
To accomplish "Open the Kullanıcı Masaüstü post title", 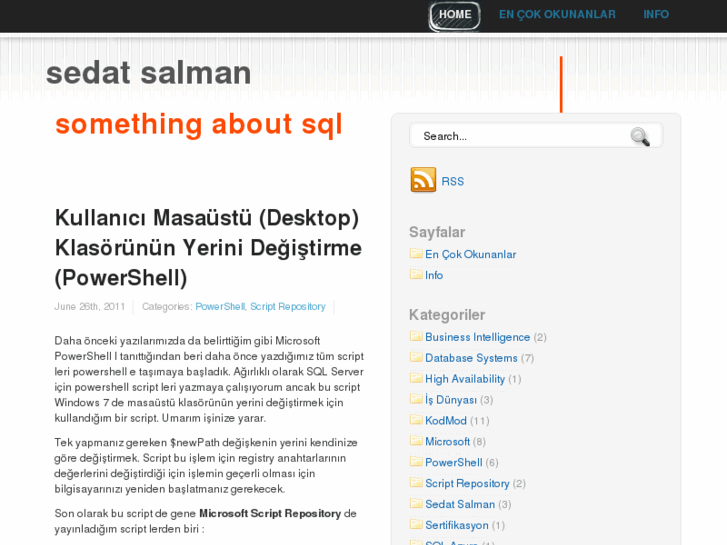I will [208, 248].
